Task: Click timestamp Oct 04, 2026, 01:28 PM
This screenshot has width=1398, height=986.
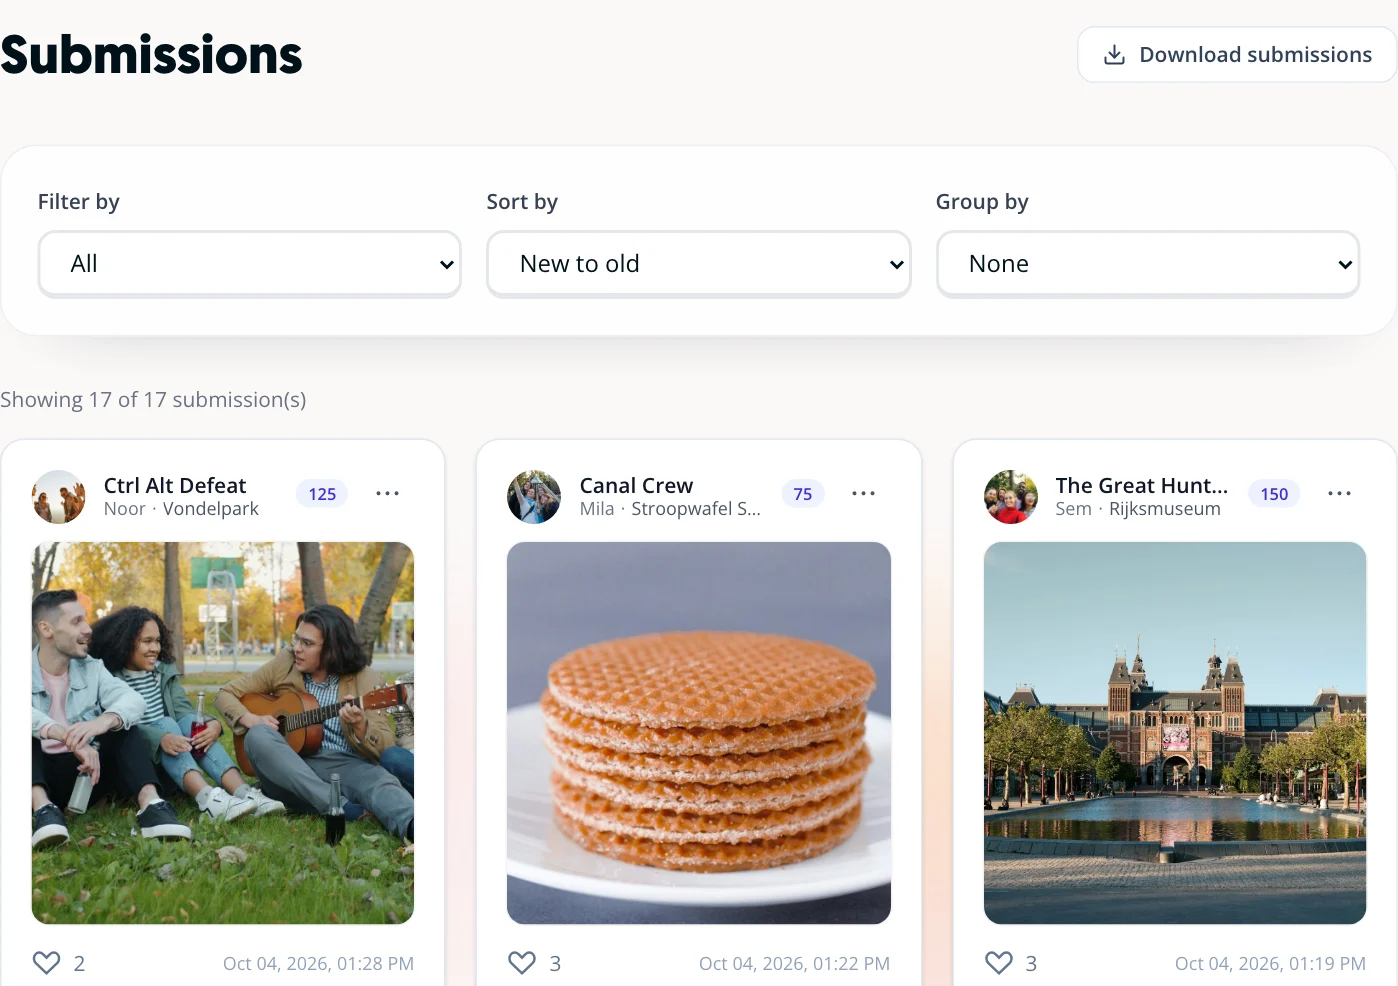Action: coord(318,964)
